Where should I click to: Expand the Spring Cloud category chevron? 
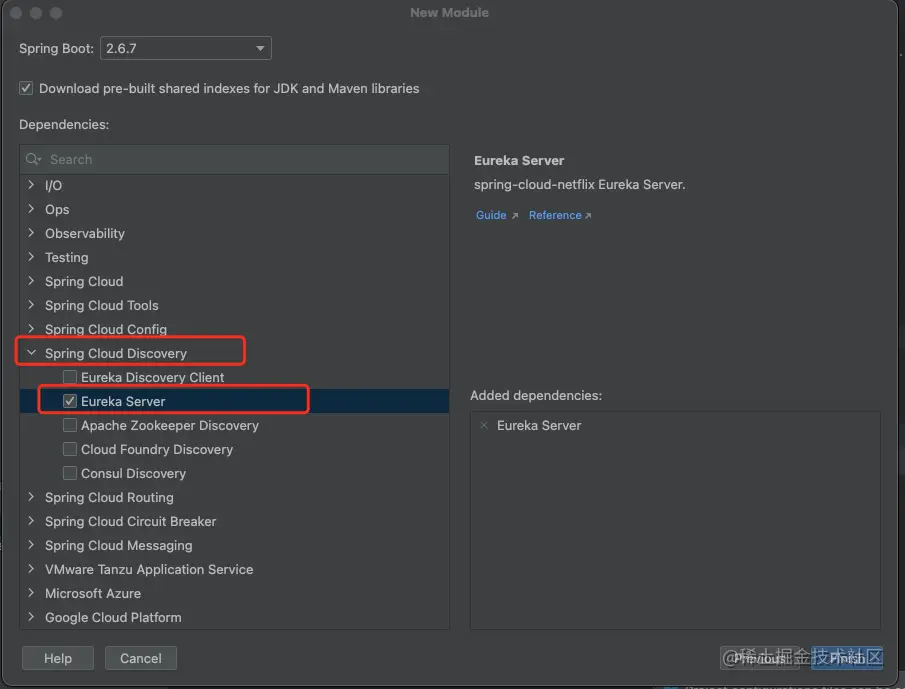(x=31, y=281)
